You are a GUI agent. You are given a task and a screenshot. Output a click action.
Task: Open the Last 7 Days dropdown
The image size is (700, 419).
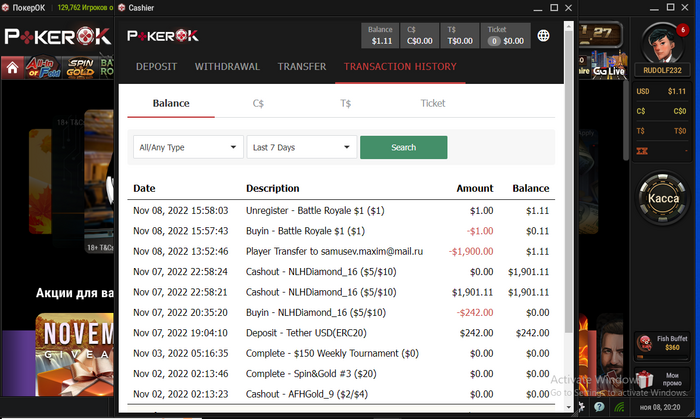pos(301,147)
